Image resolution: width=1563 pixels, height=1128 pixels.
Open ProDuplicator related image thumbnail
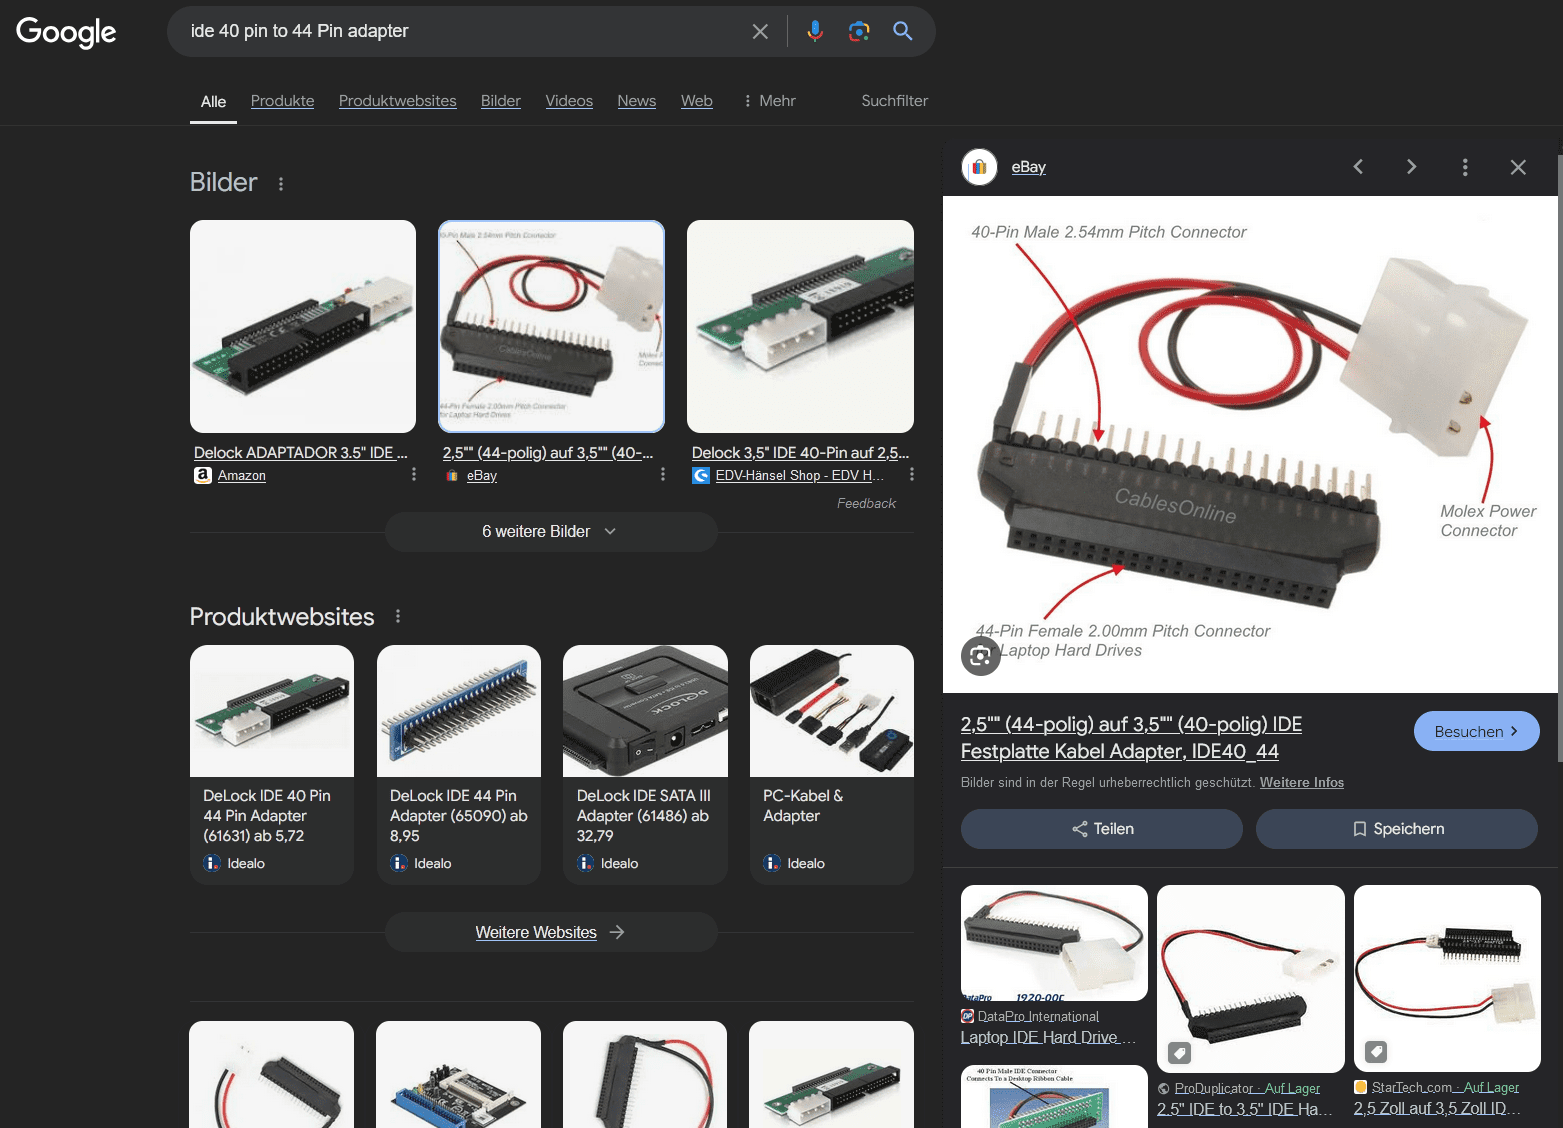(1251, 978)
